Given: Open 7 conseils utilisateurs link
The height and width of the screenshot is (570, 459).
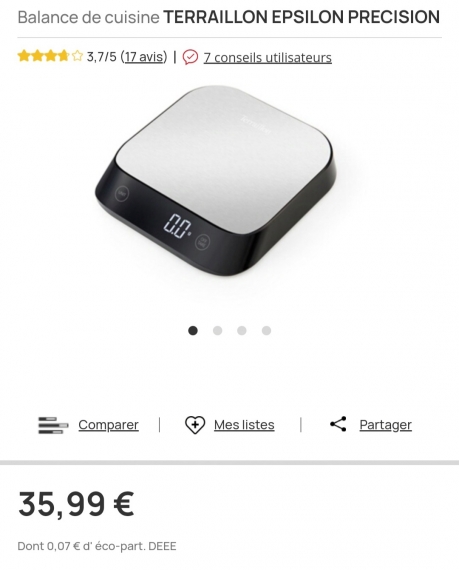Looking at the screenshot, I should [267, 57].
